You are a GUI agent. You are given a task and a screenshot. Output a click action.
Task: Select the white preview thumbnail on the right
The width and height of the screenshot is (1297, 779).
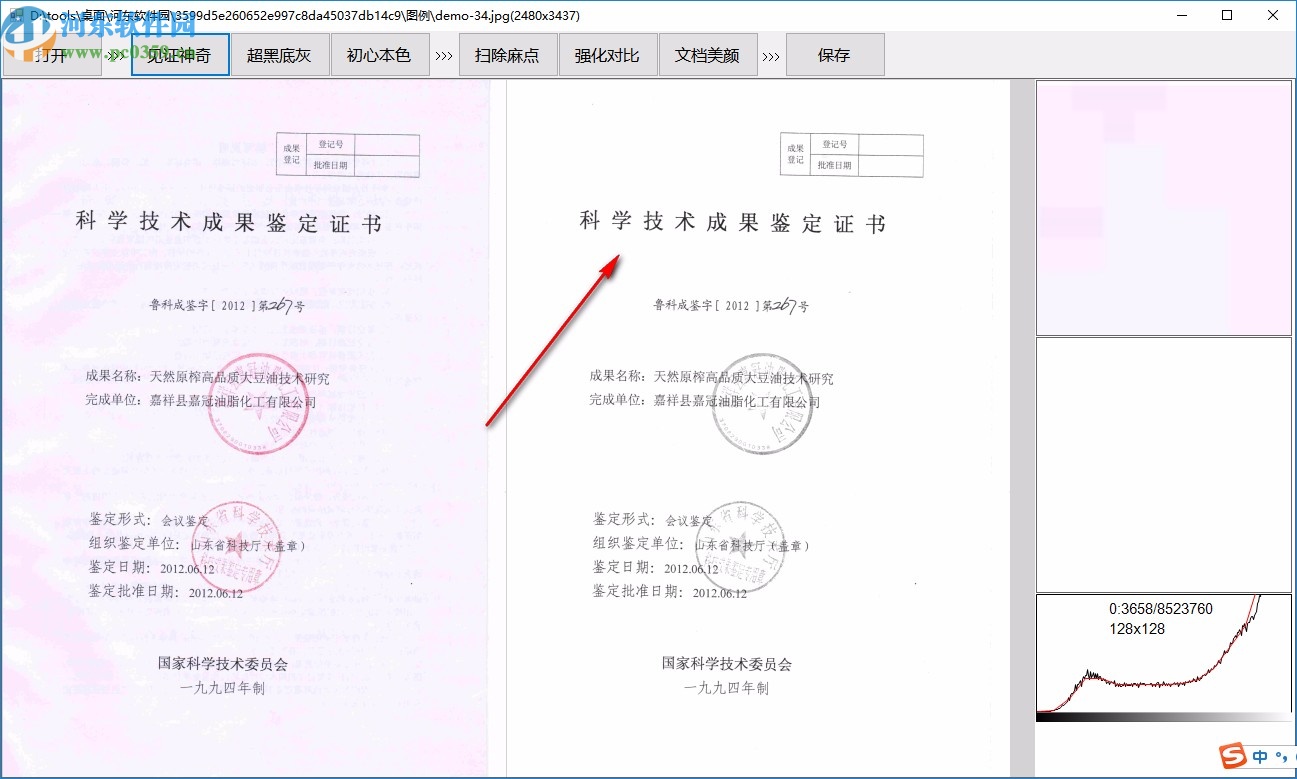tap(1163, 462)
